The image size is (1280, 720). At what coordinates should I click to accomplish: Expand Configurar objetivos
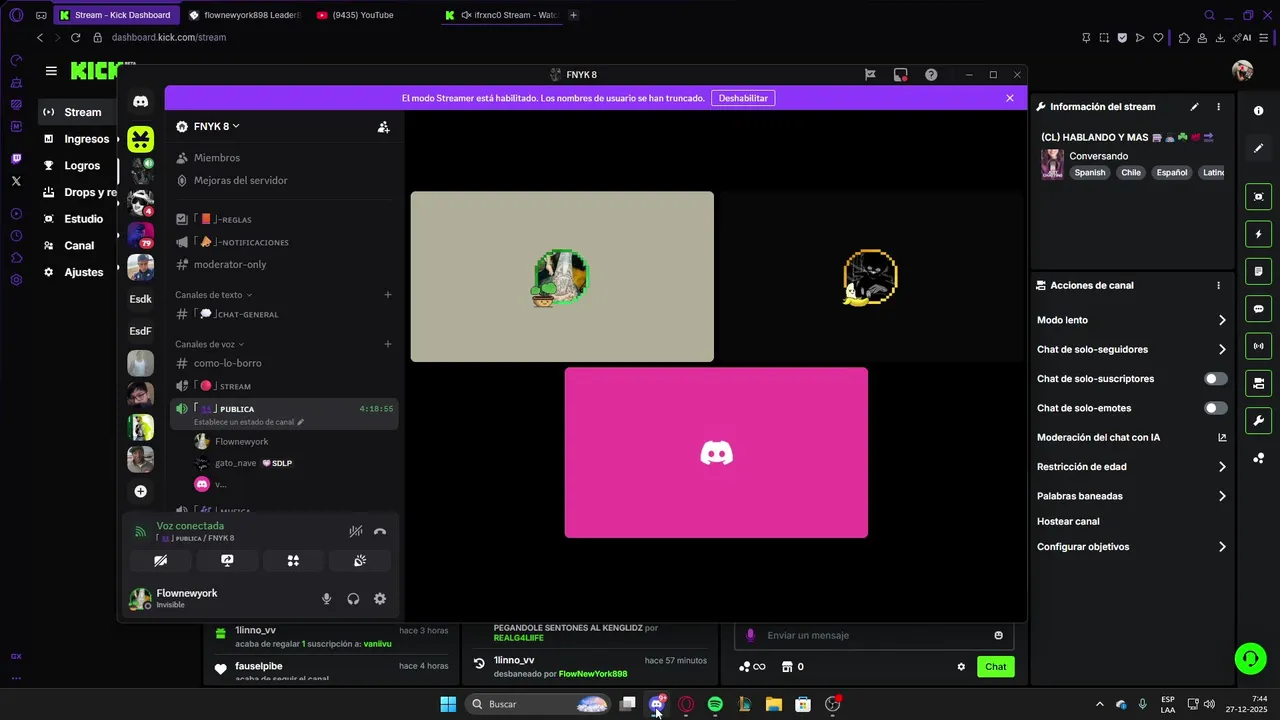1131,547
